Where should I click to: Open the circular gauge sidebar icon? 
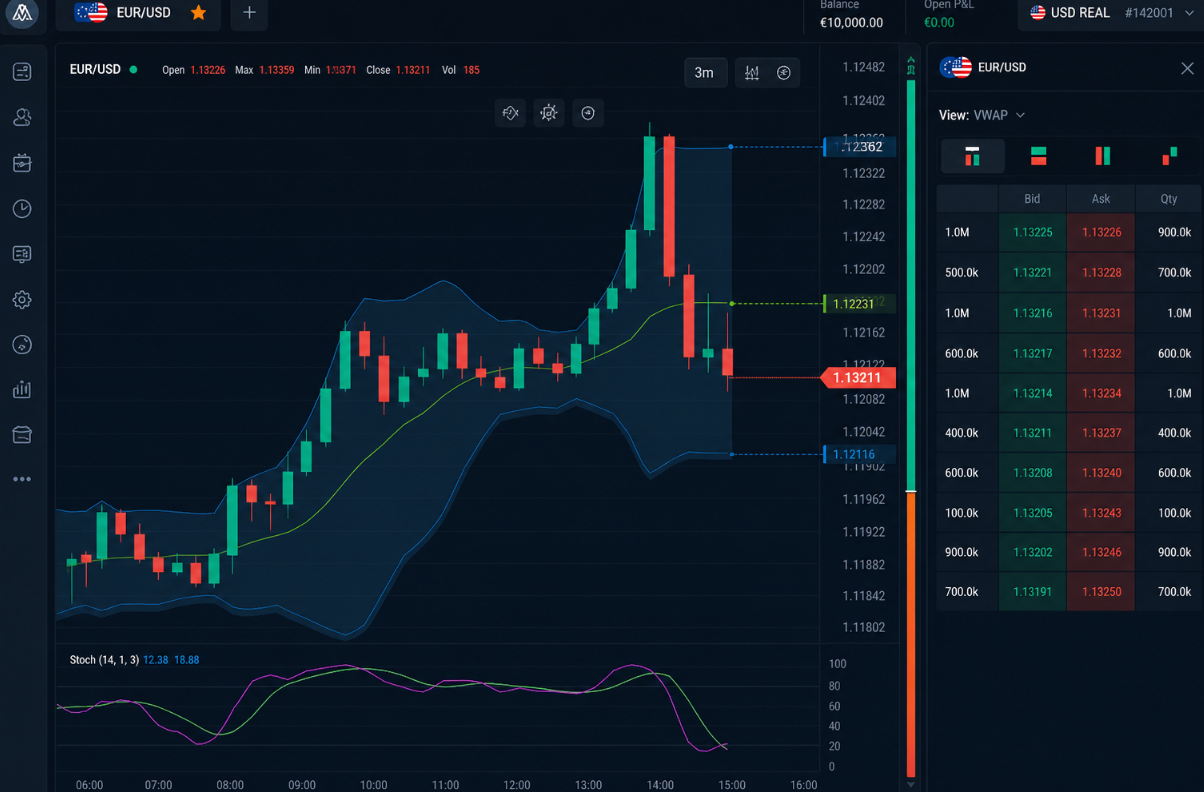click(22, 345)
